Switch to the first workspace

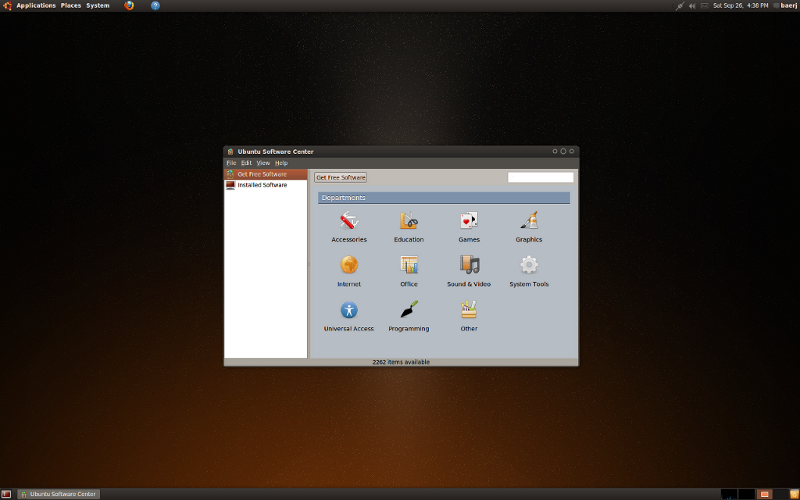click(x=729, y=494)
